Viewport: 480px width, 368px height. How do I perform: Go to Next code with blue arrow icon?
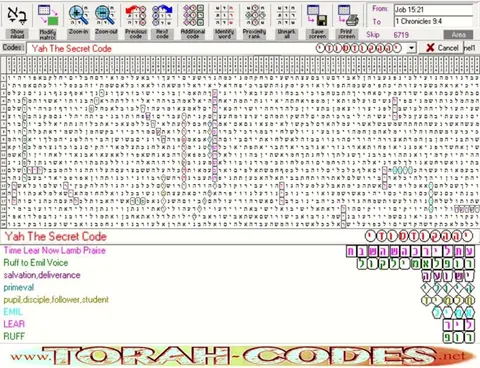point(162,15)
